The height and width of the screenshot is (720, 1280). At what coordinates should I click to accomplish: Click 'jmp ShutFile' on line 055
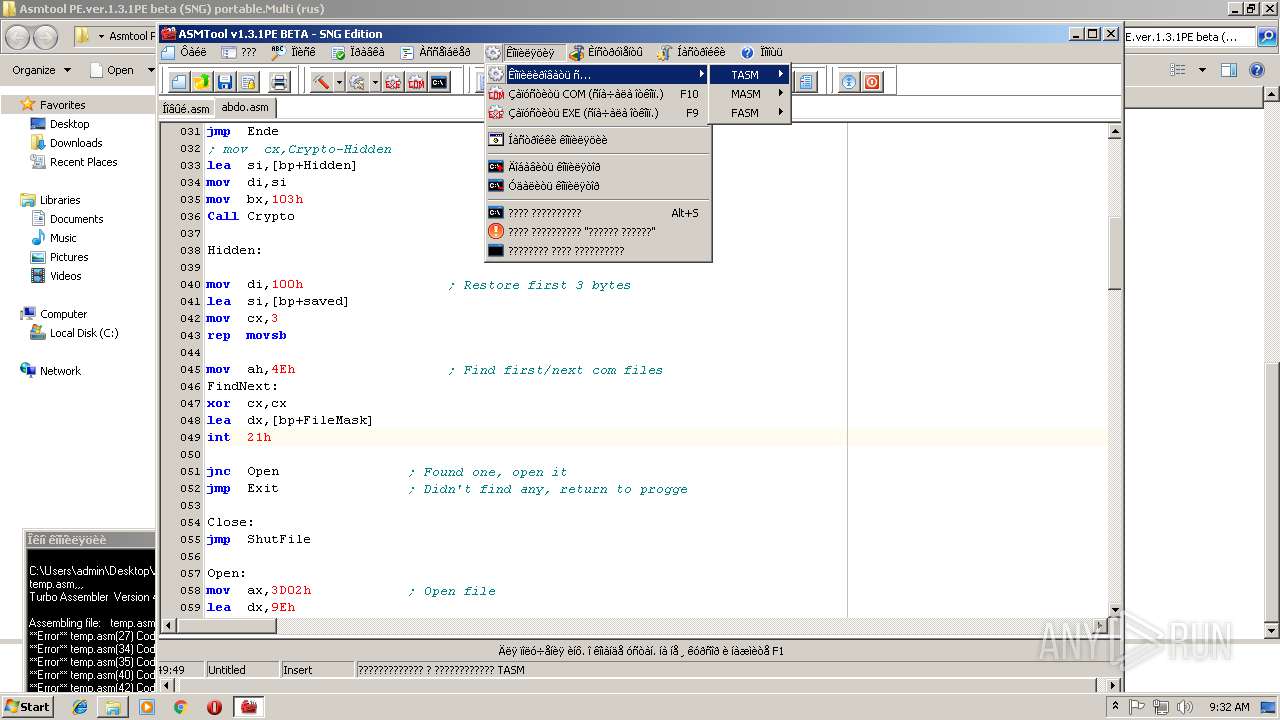coord(258,539)
